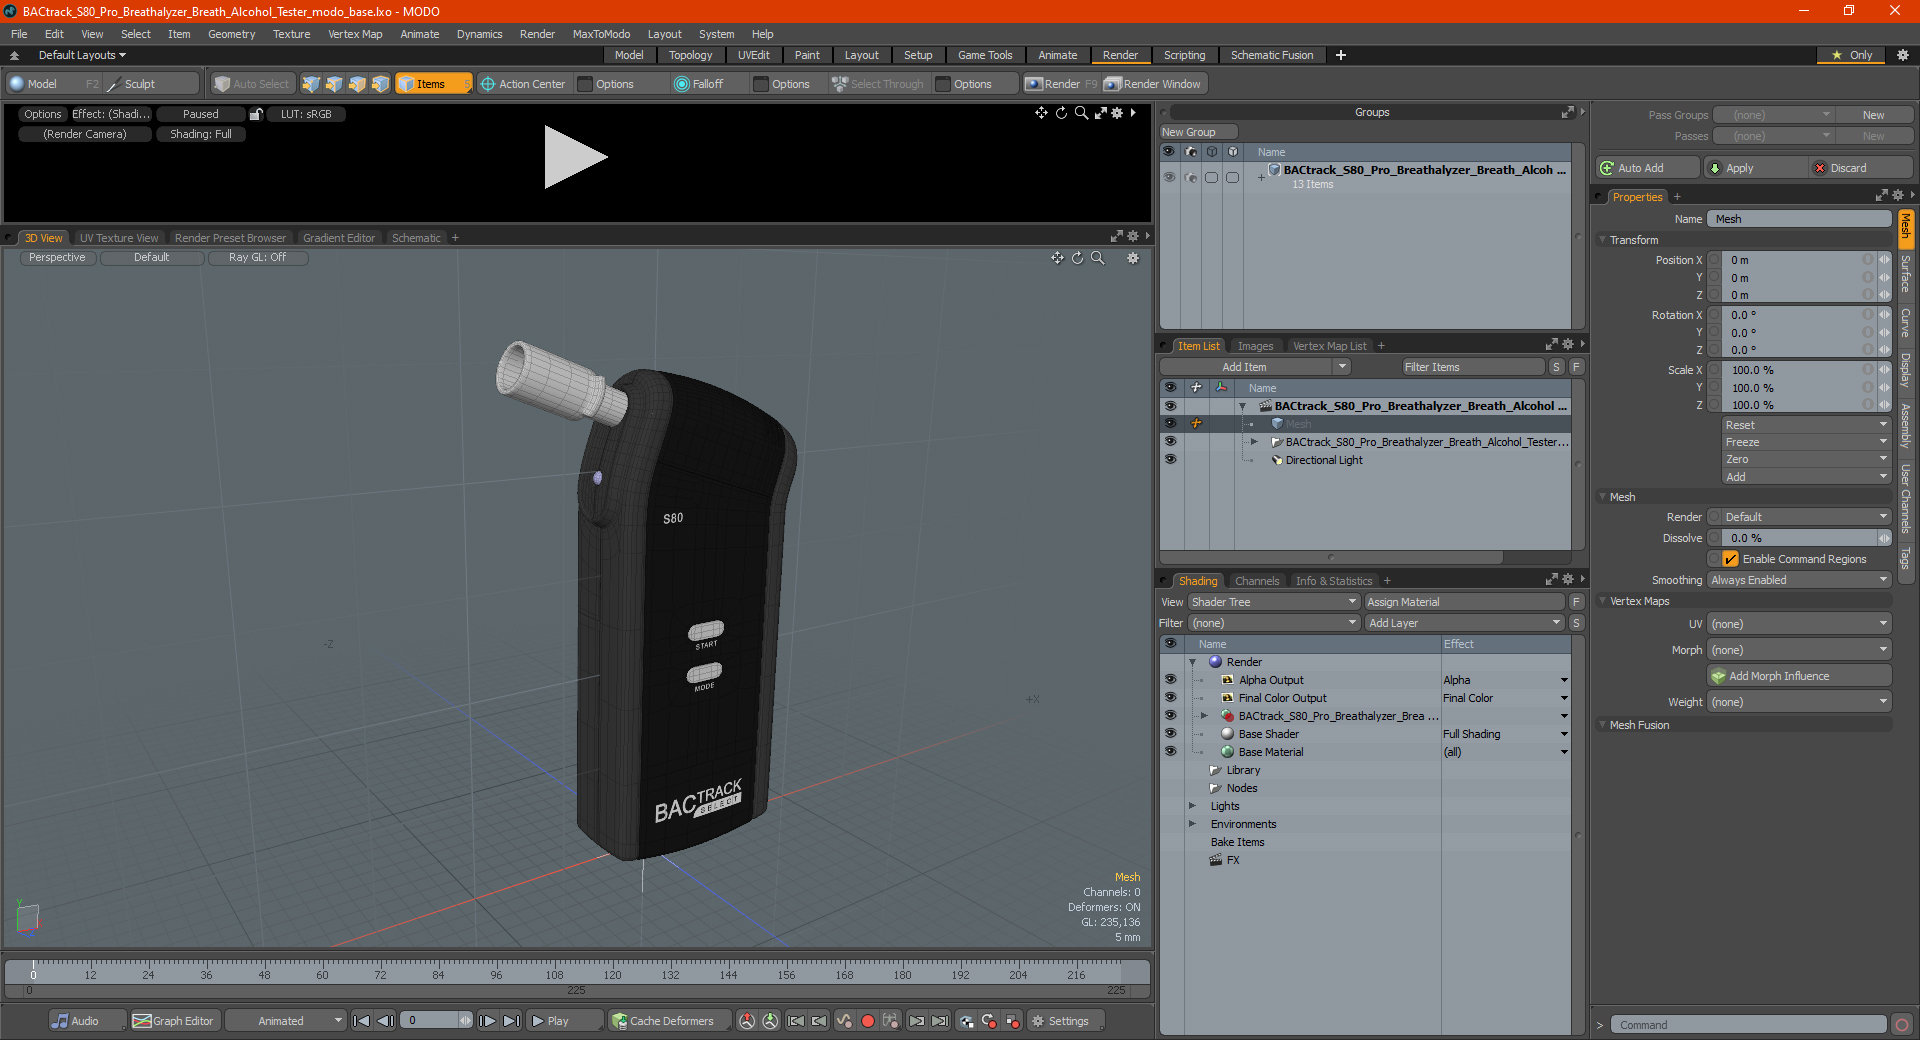Open the Graph Editor
The image size is (1920, 1040).
[173, 1021]
